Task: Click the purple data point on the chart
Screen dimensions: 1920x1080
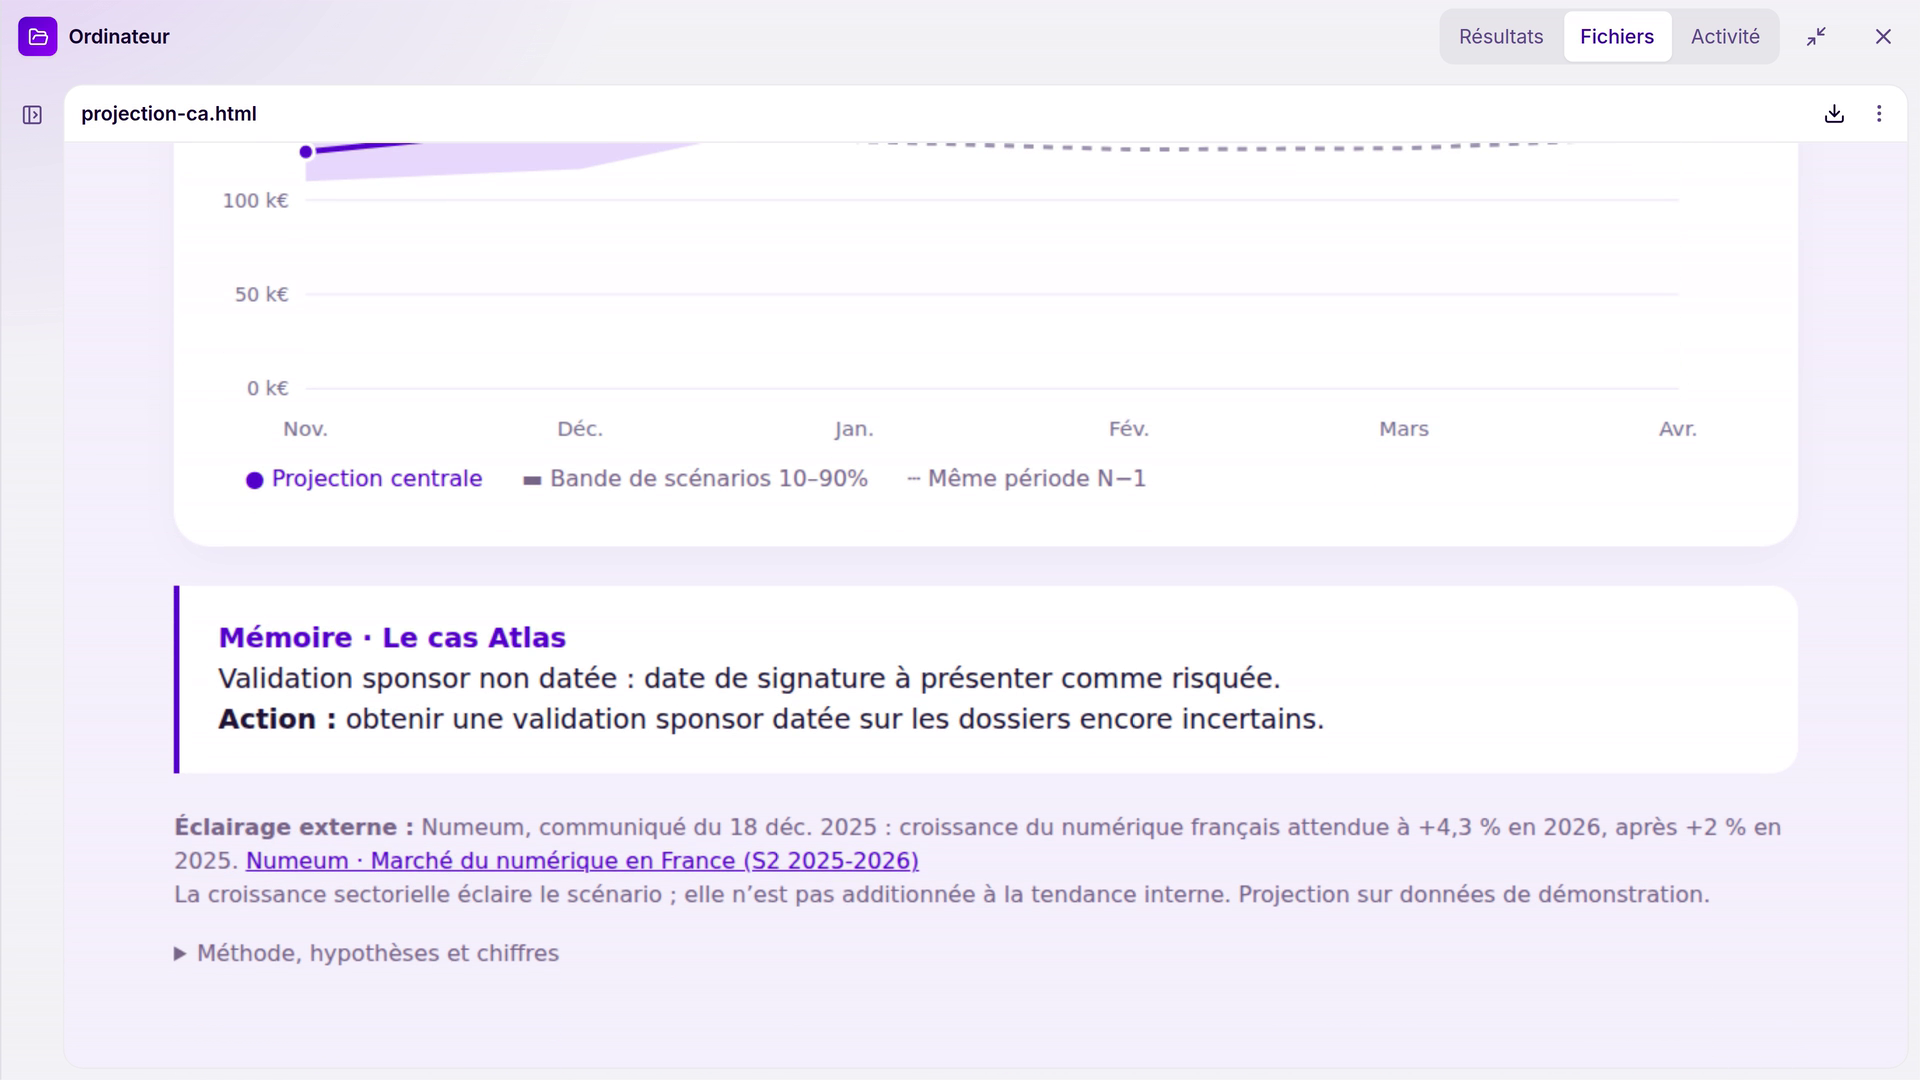Action: [306, 152]
